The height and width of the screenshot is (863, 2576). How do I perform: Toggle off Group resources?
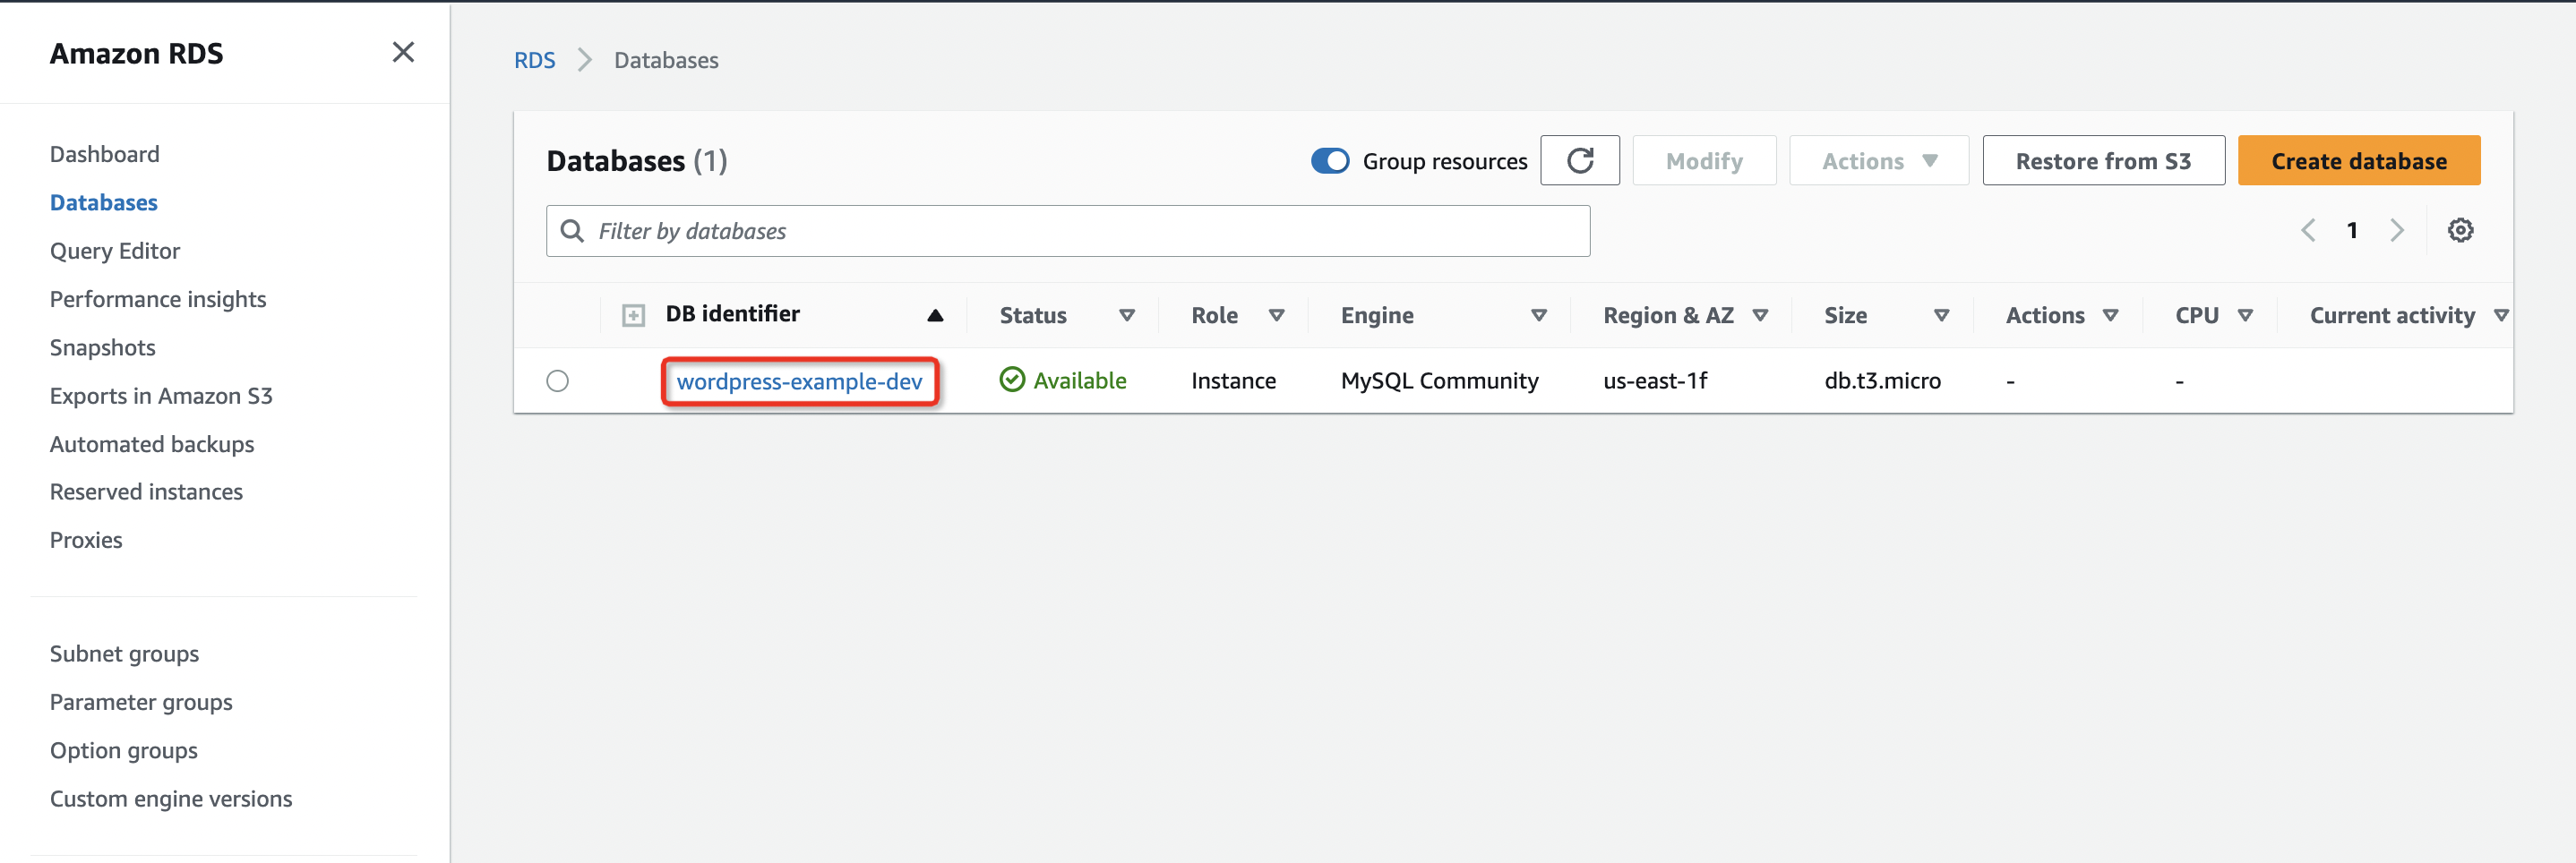(x=1330, y=160)
